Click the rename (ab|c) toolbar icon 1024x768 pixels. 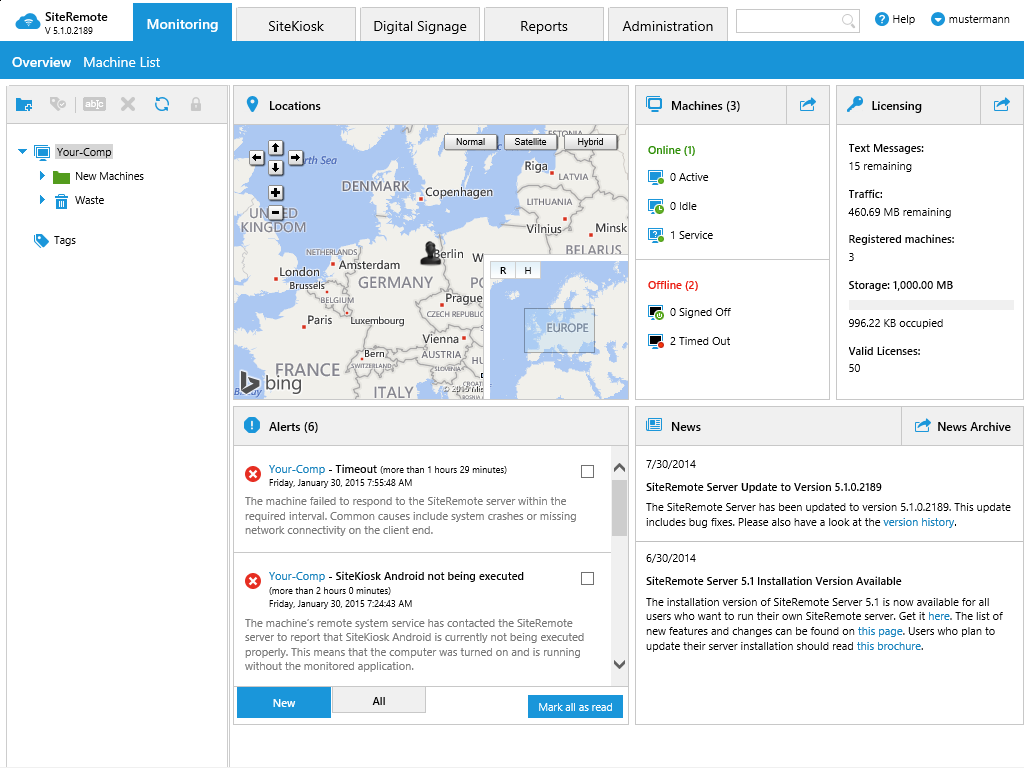[94, 104]
